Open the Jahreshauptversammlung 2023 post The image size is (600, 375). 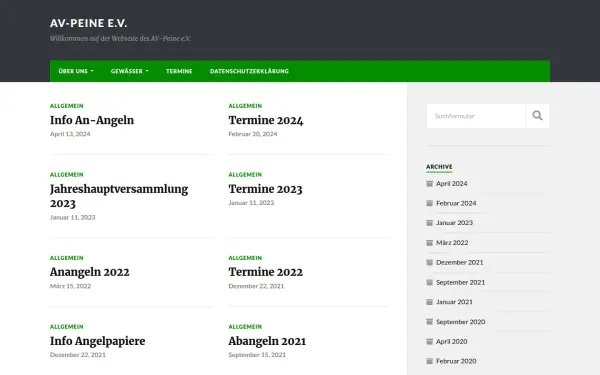[119, 196]
